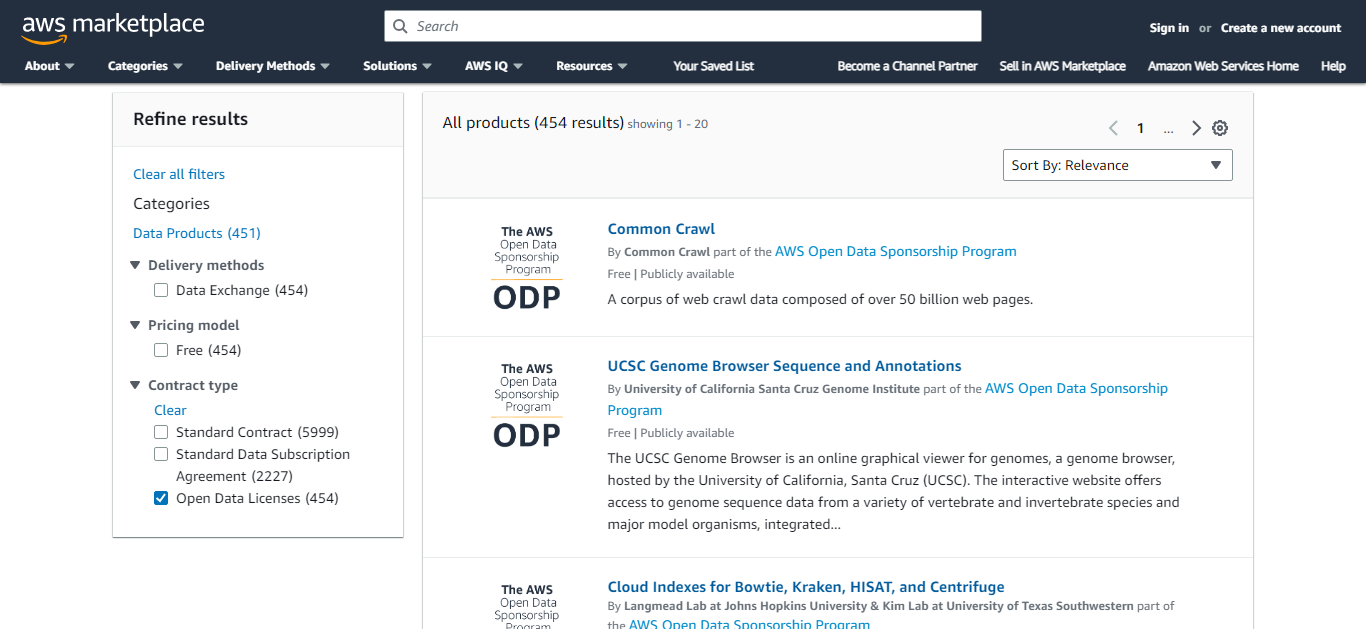Go to next results page arrow
The width and height of the screenshot is (1366, 629).
1196,128
